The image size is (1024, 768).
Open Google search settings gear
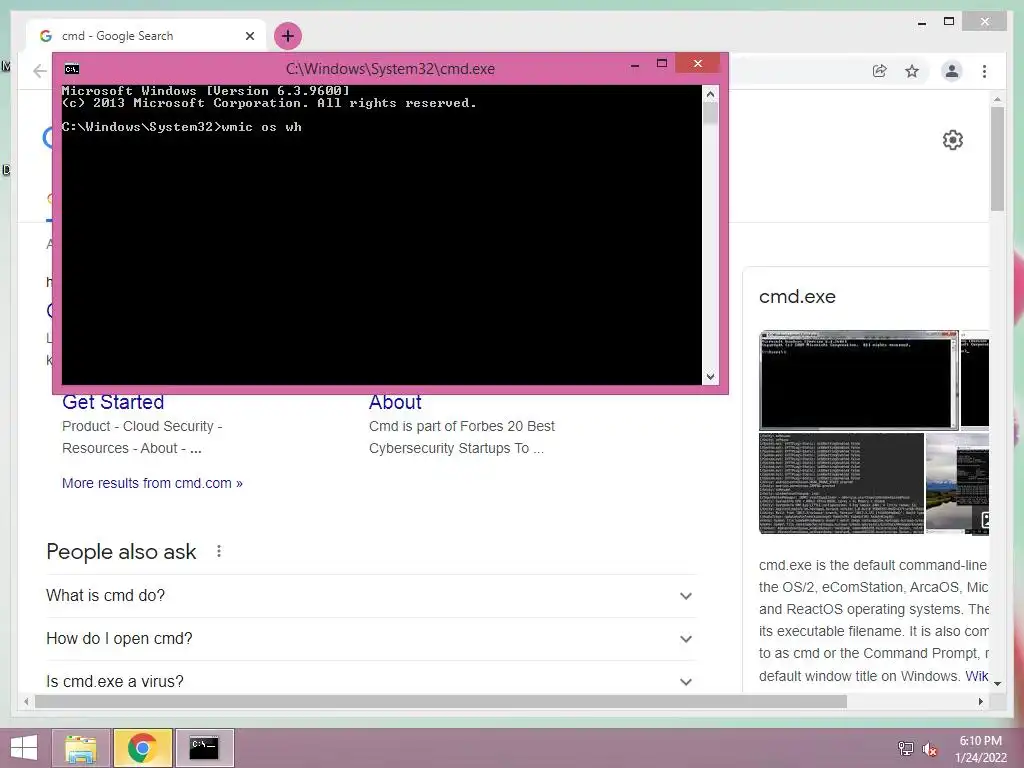953,140
